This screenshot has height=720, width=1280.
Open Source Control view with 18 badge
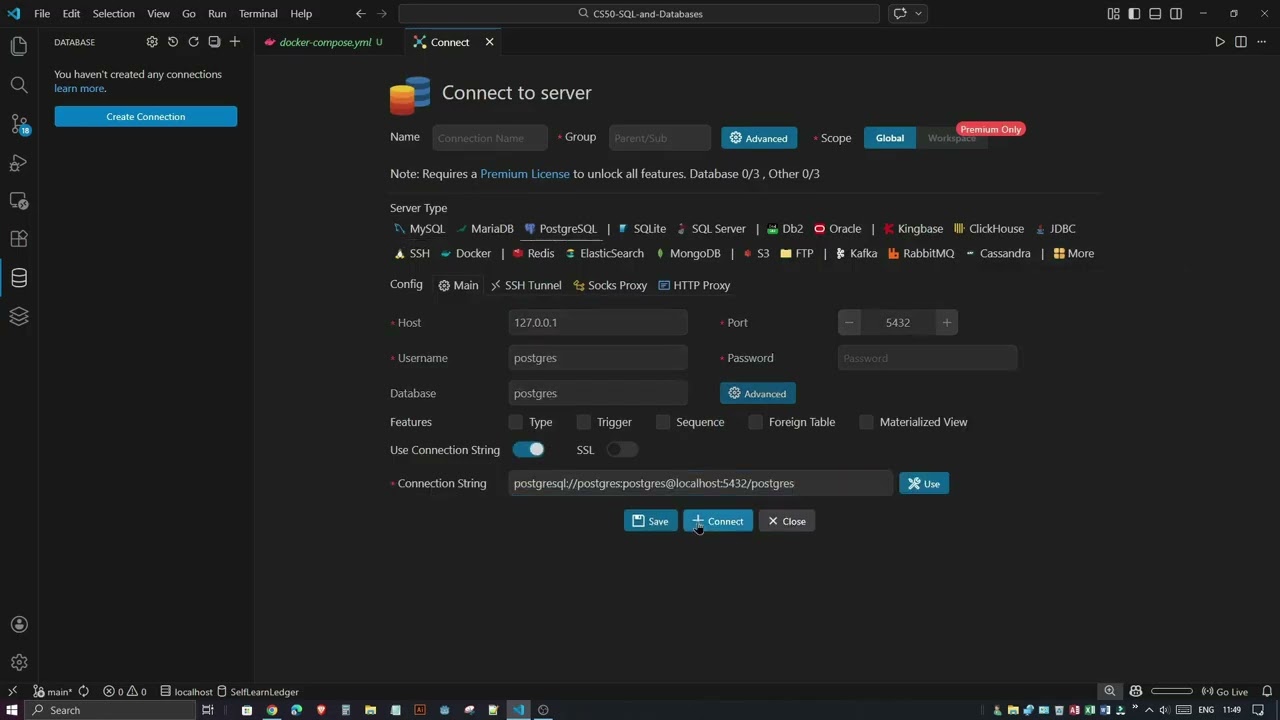(18, 124)
